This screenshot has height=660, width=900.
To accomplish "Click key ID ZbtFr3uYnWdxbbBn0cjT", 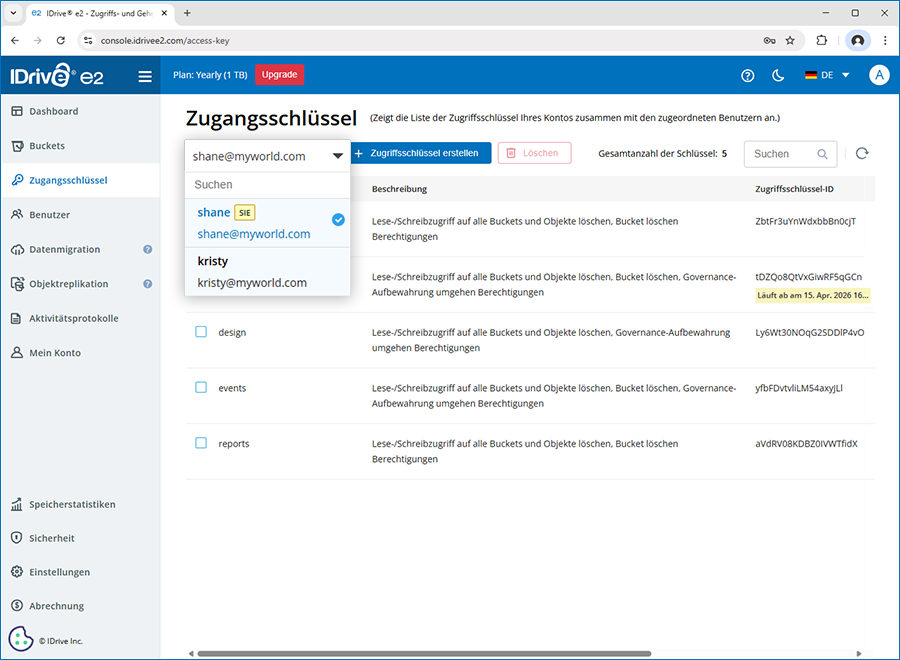I will pos(805,221).
